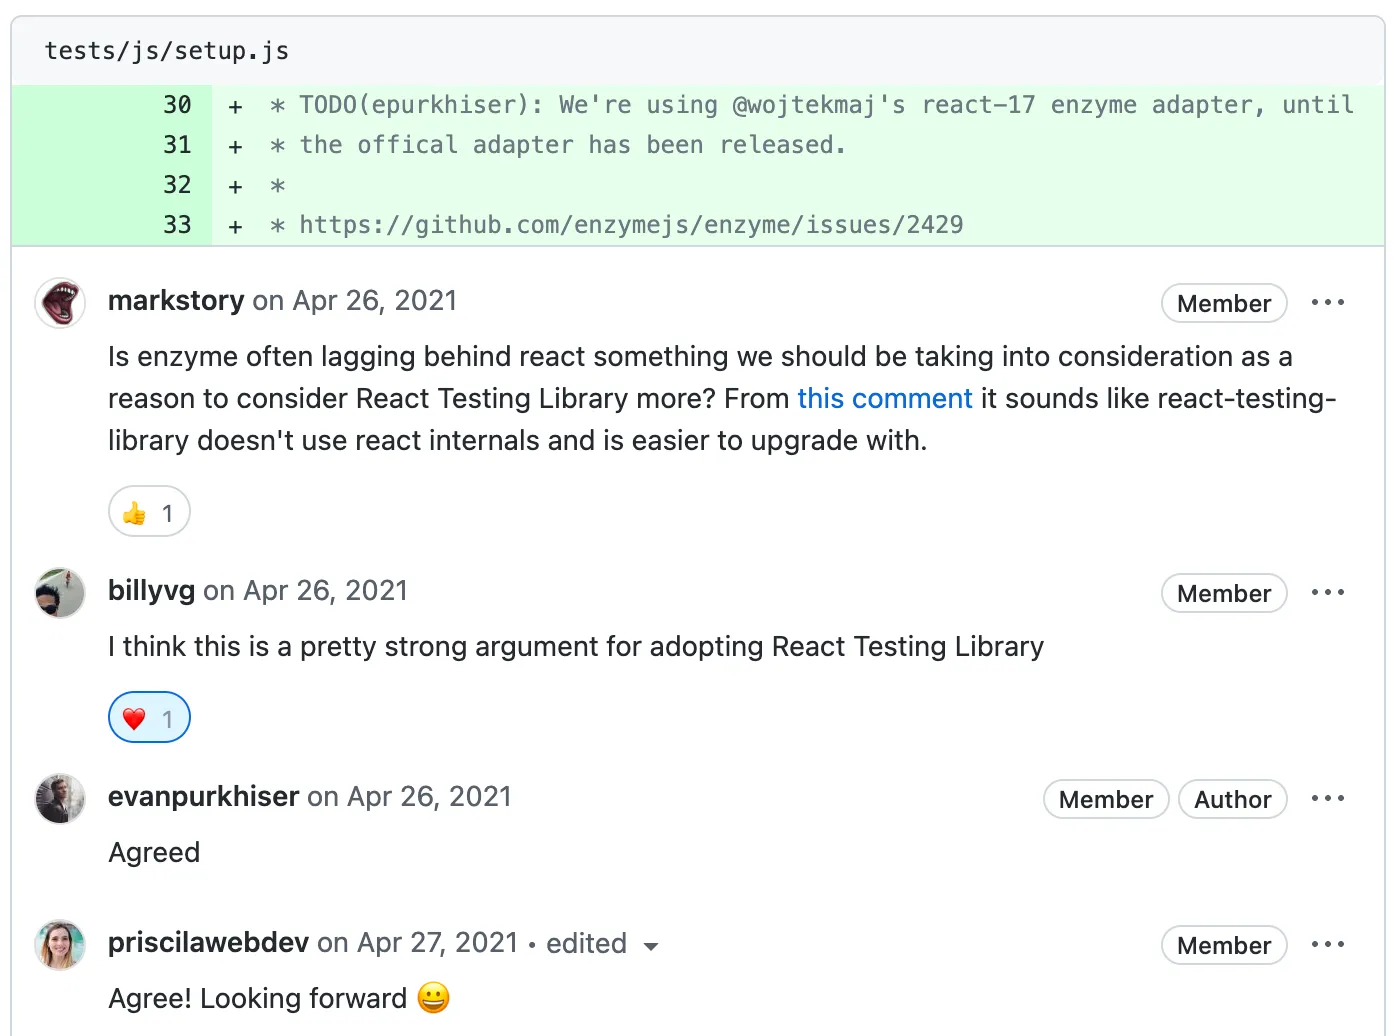Viewport: 1394px width, 1036px height.
Task: Click evanpurkhiser's profile avatar
Action: click(x=59, y=799)
